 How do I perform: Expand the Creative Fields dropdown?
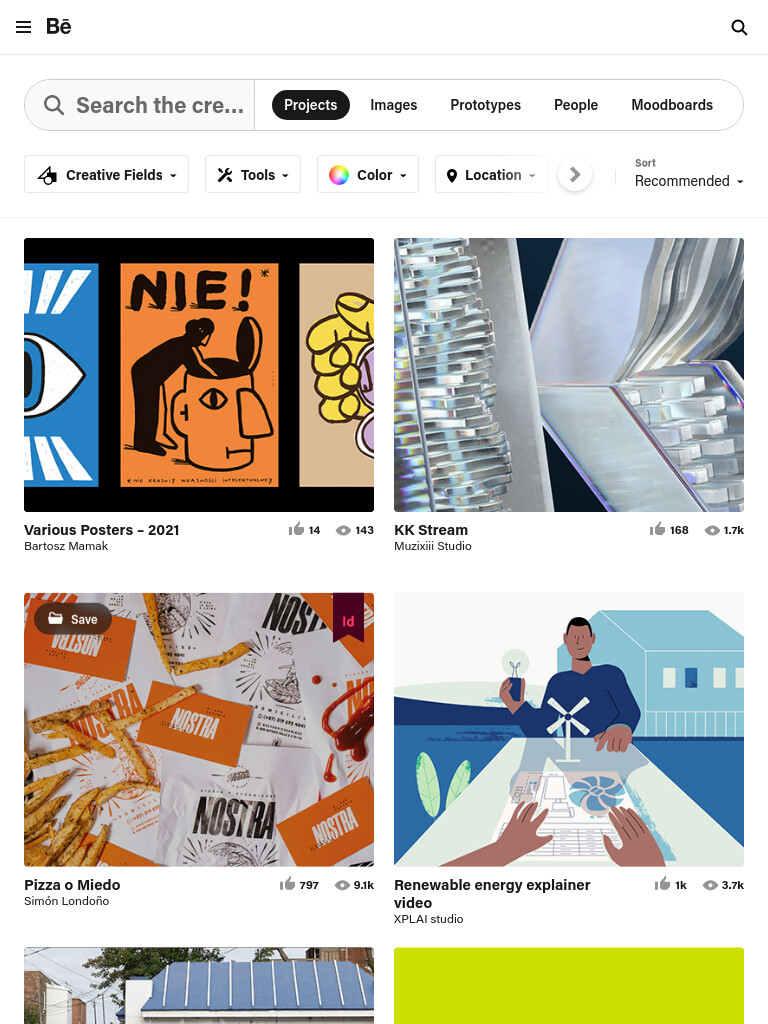(106, 174)
